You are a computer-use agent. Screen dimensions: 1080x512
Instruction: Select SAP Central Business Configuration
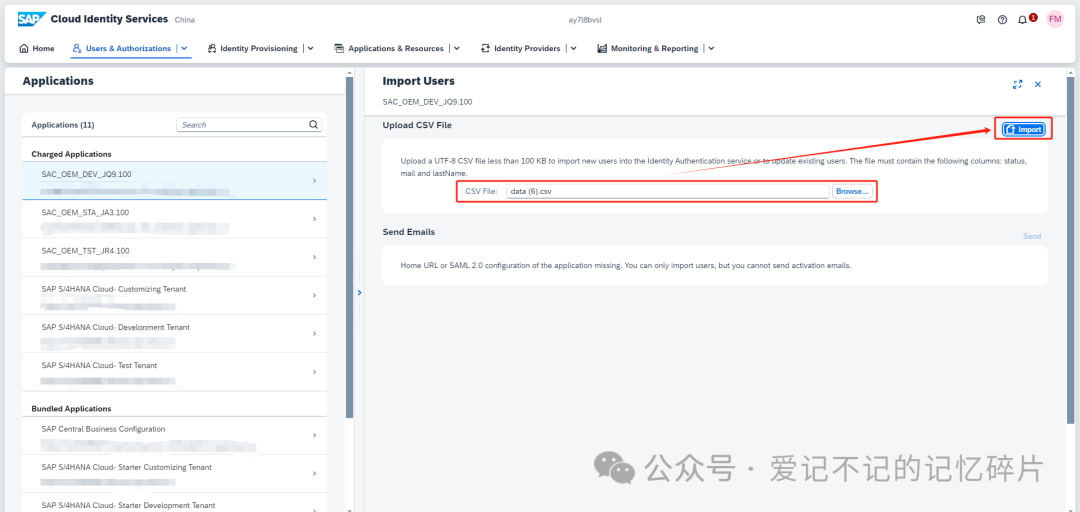(x=174, y=436)
